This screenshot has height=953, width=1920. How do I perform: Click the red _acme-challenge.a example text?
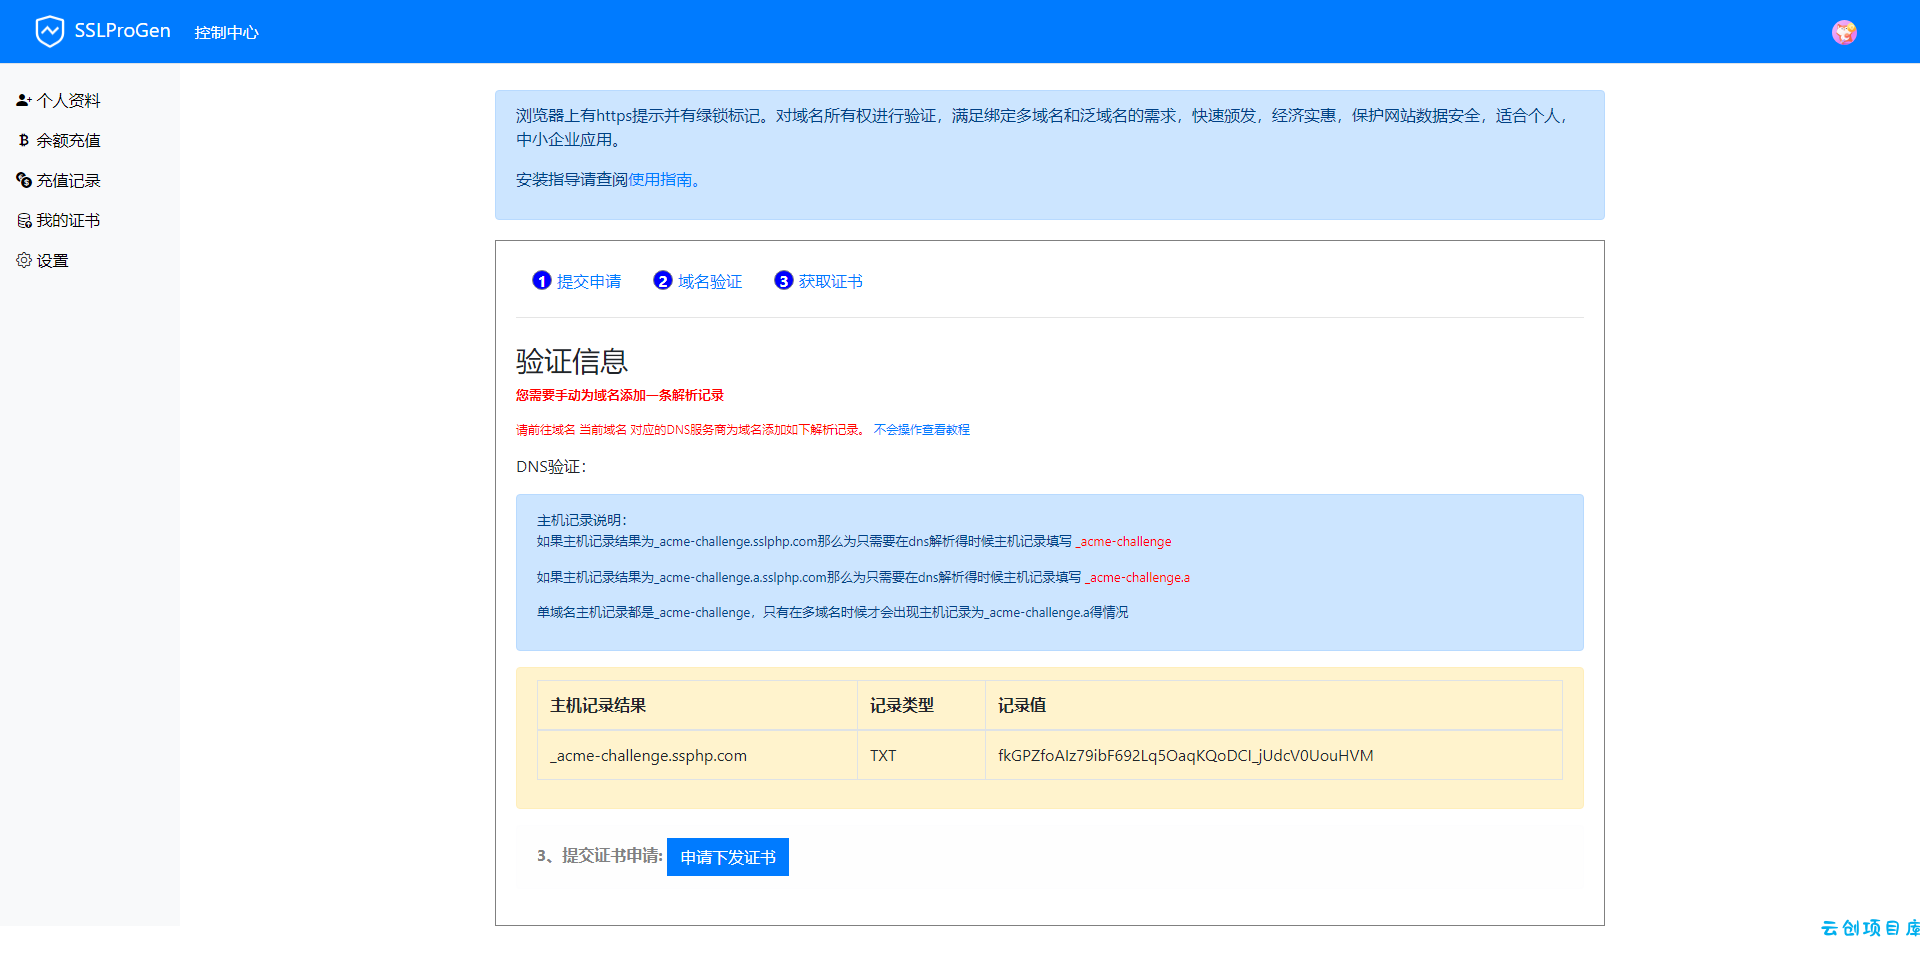tap(1138, 578)
